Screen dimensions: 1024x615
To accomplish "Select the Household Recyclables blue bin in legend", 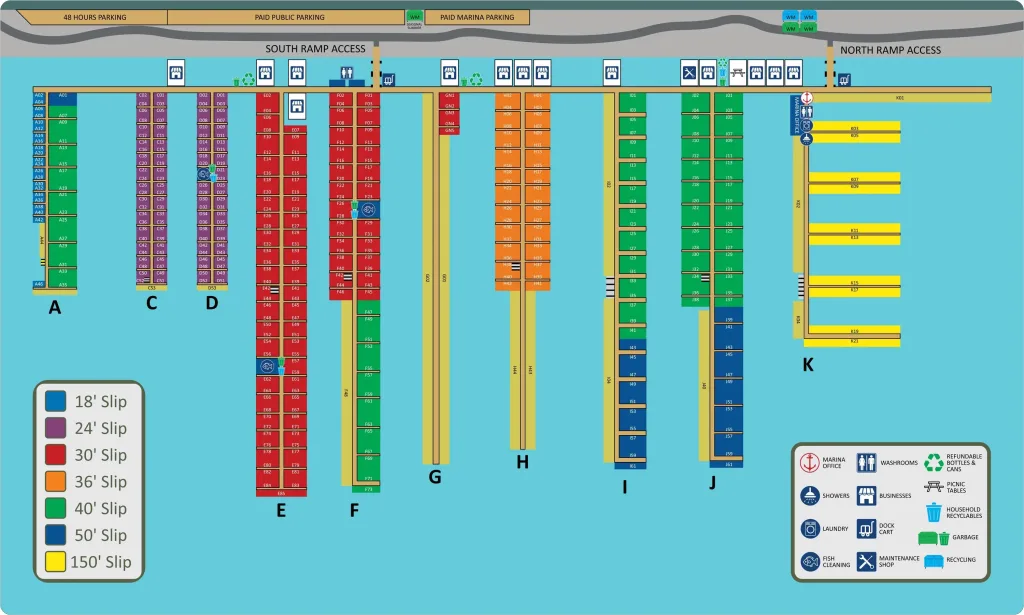I will tap(933, 512).
